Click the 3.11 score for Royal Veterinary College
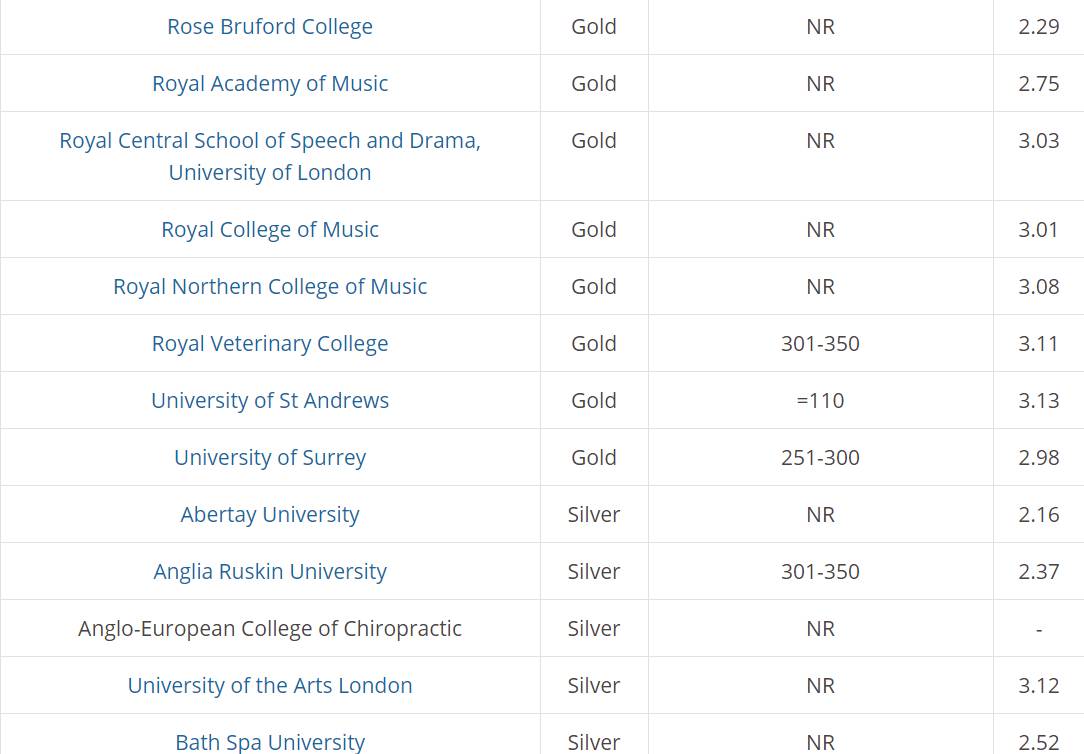1084x754 pixels. pos(1038,343)
